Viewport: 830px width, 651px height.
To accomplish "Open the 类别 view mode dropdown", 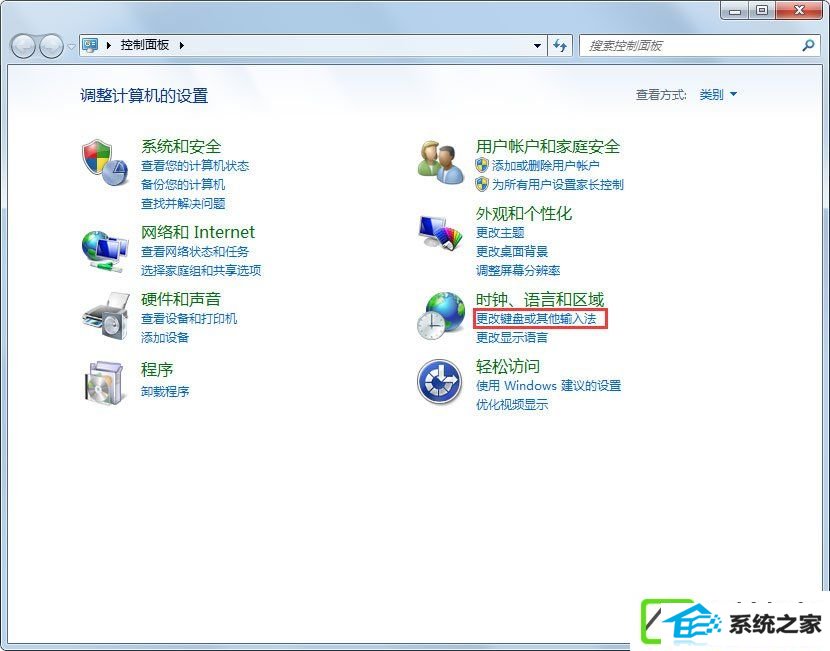I will click(718, 95).
